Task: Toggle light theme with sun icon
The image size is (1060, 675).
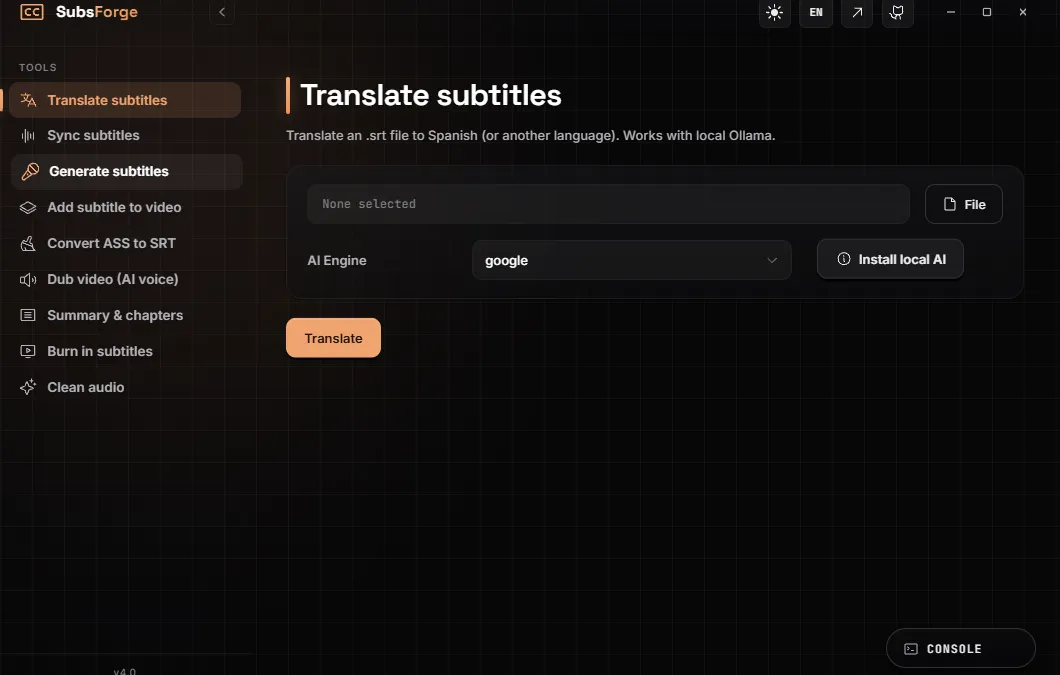Action: pos(775,12)
